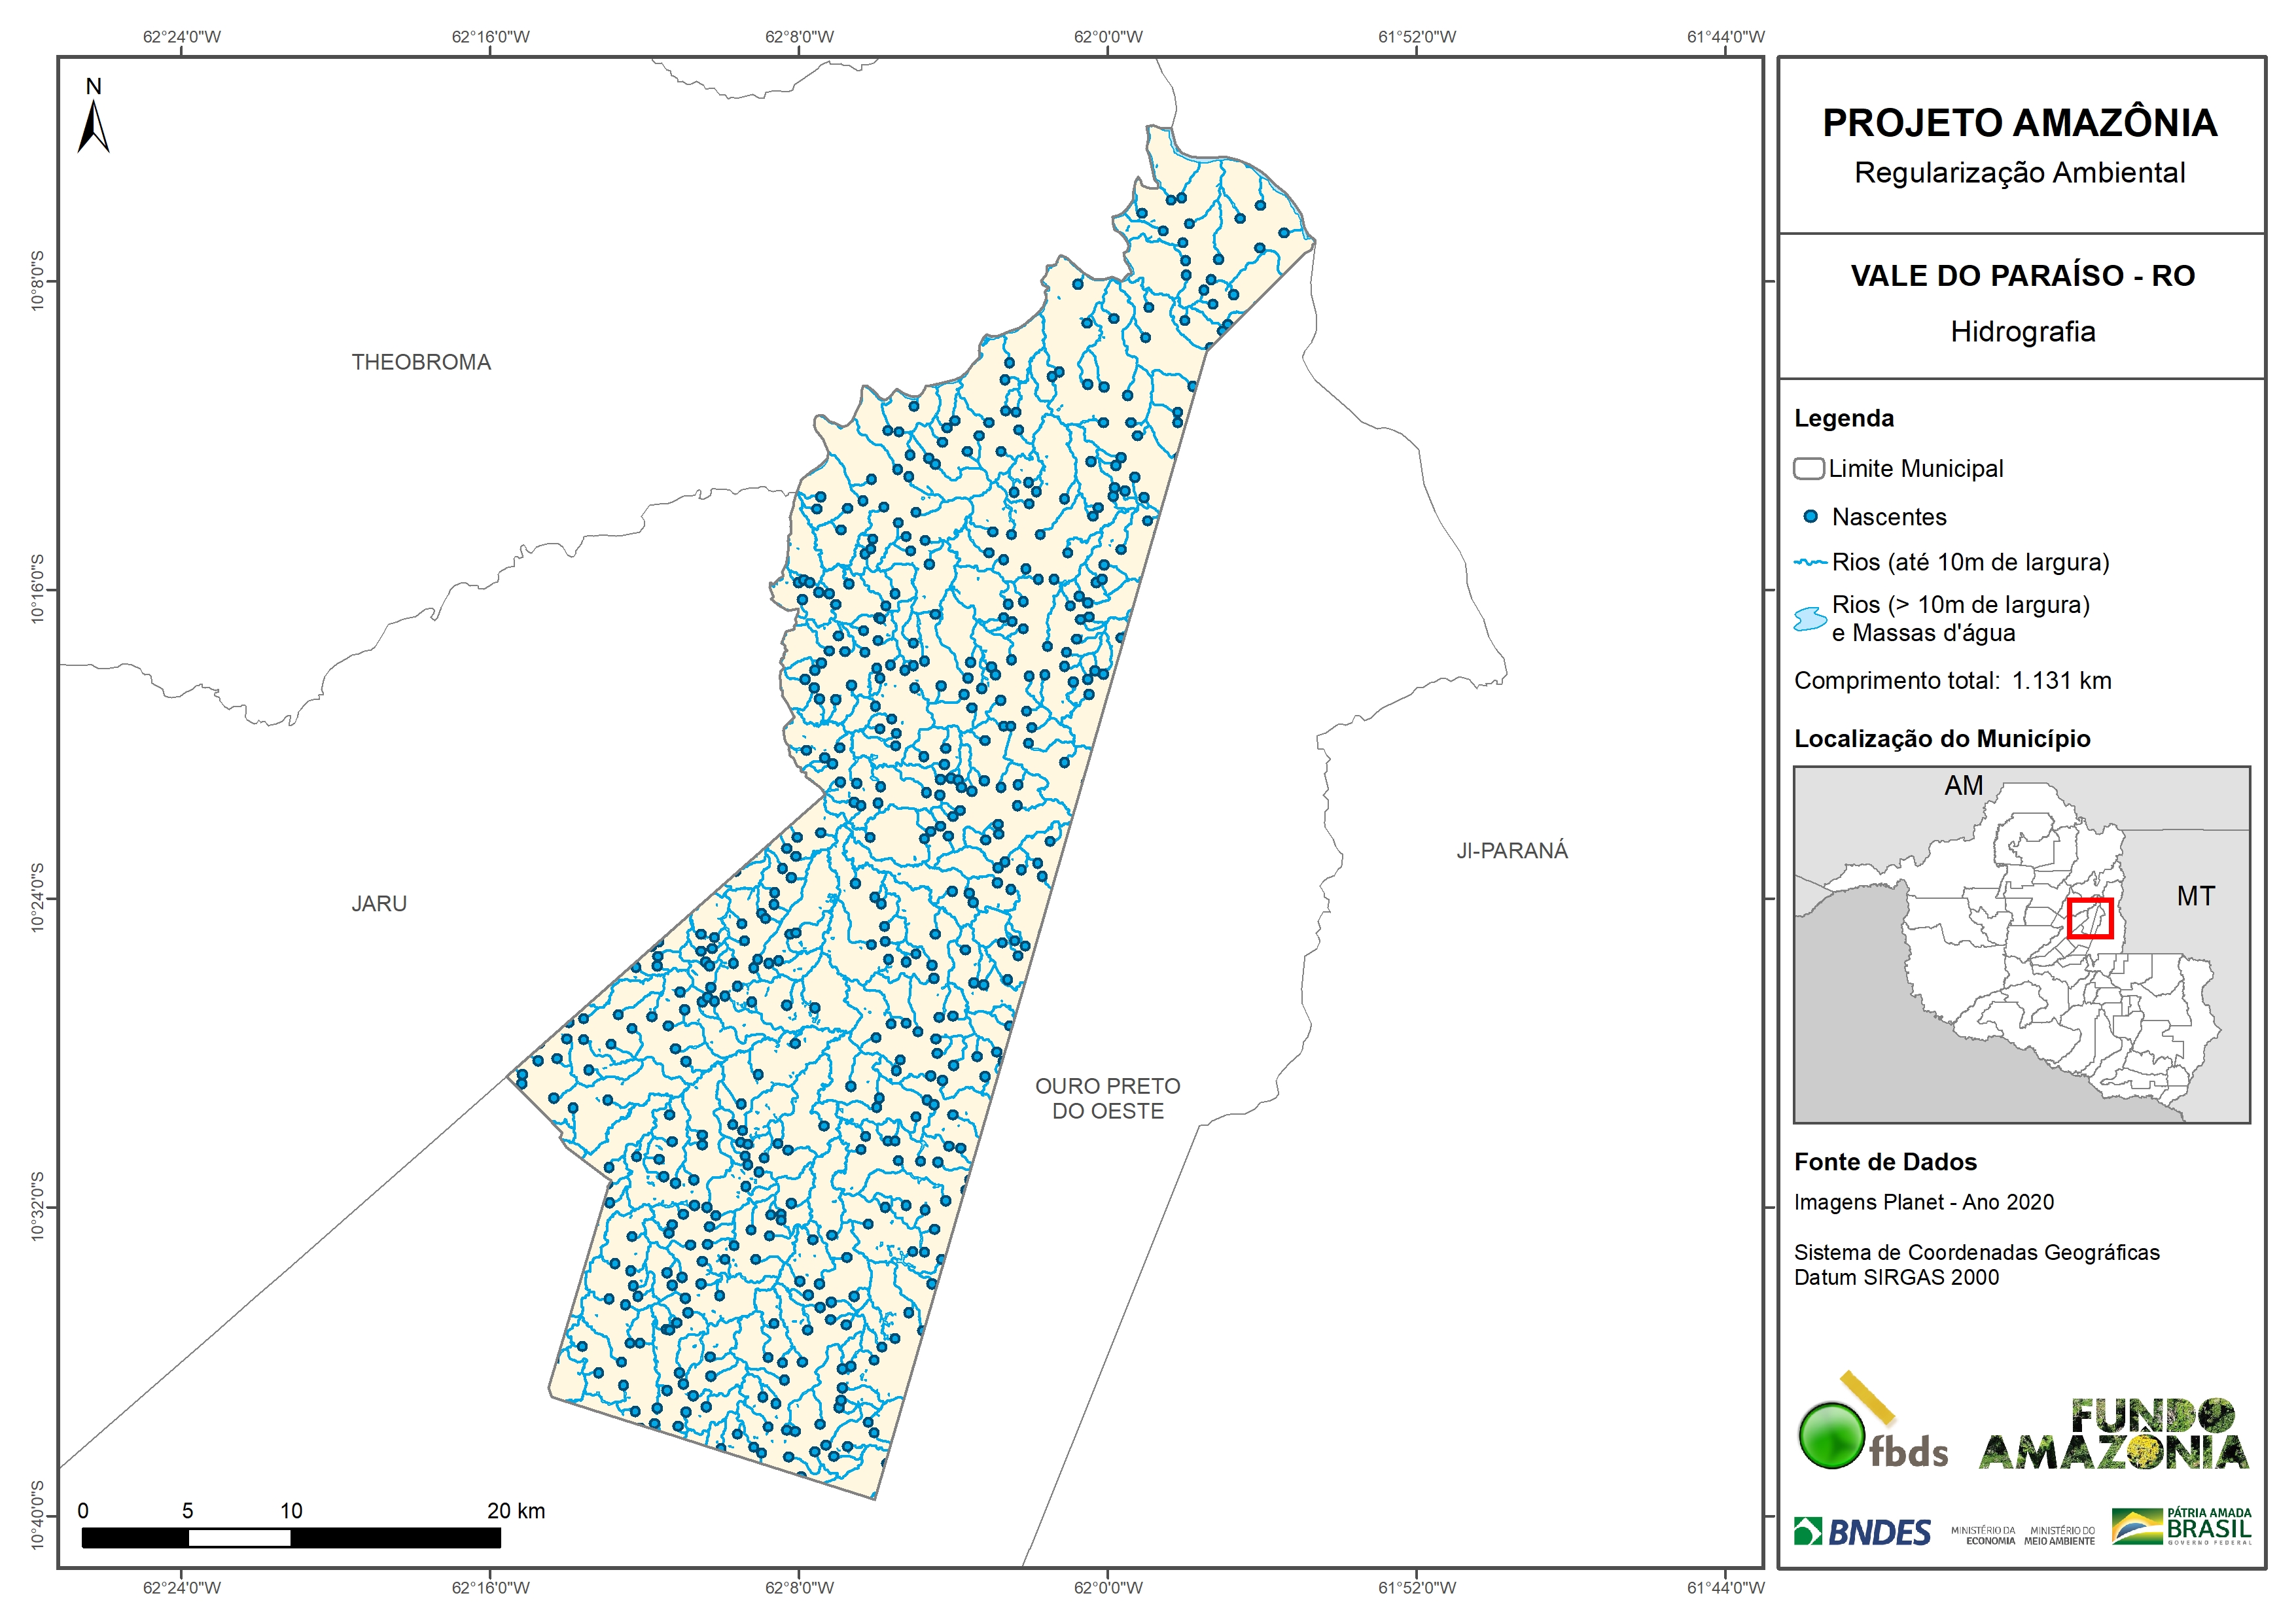The width and height of the screenshot is (2296, 1623).
Task: Click the scale bar's white segment
Action: click(x=239, y=1538)
